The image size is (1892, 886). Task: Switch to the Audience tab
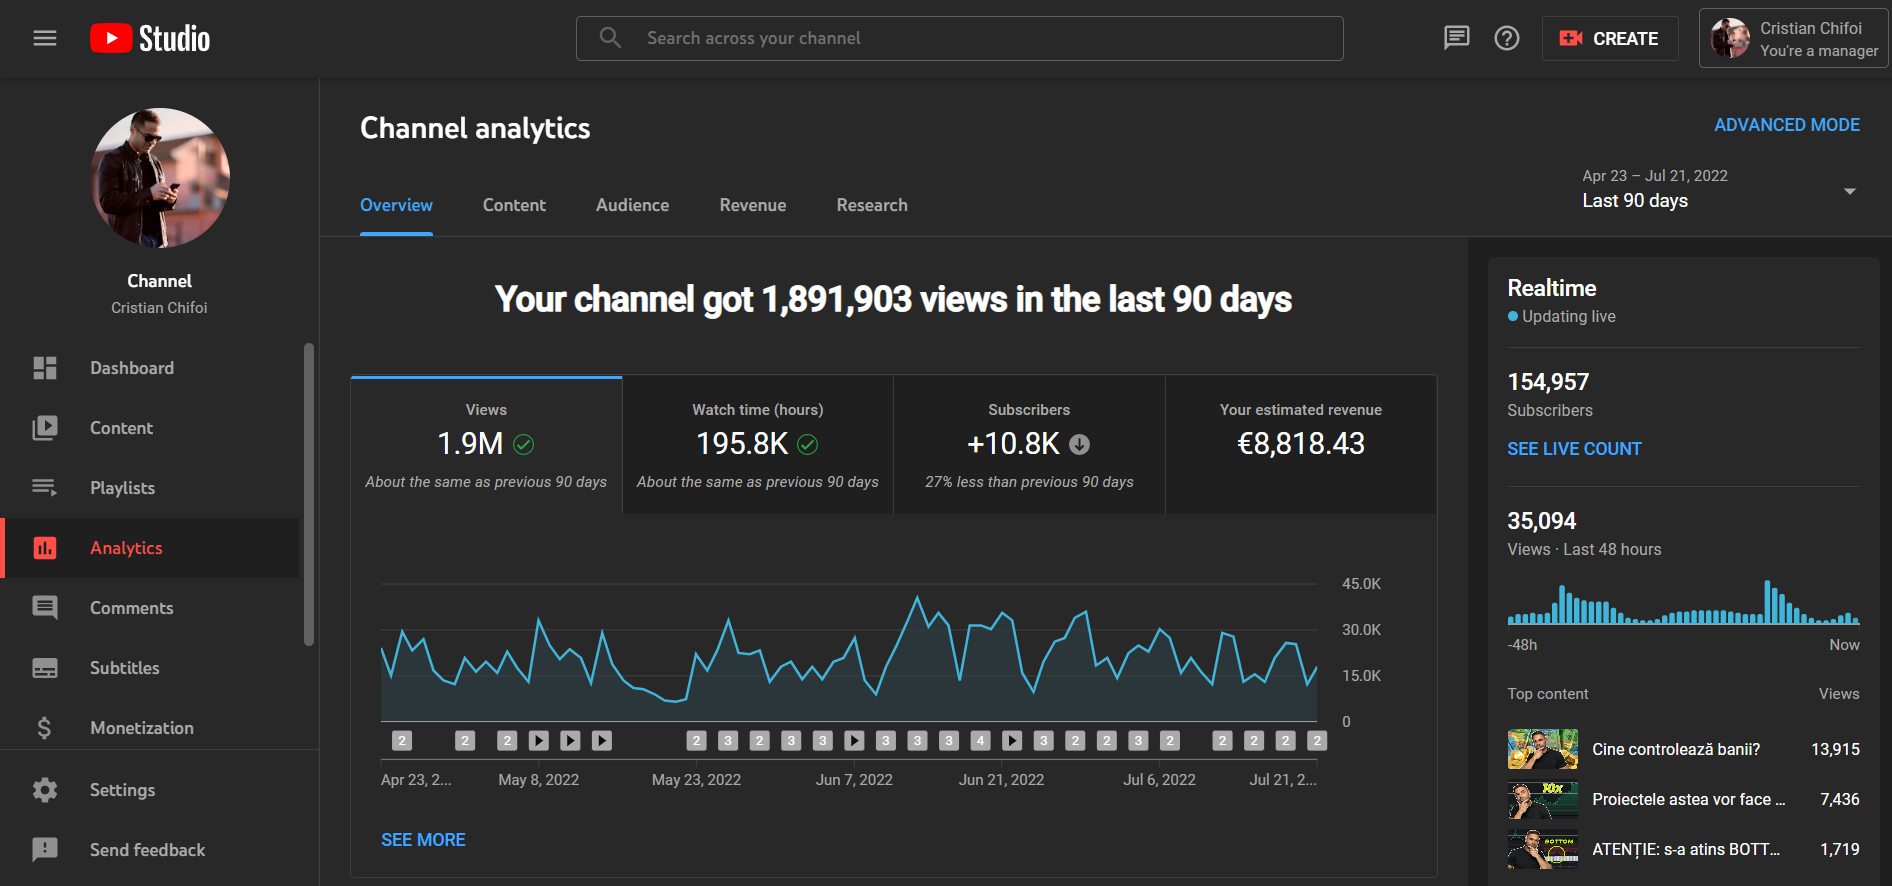[633, 205]
